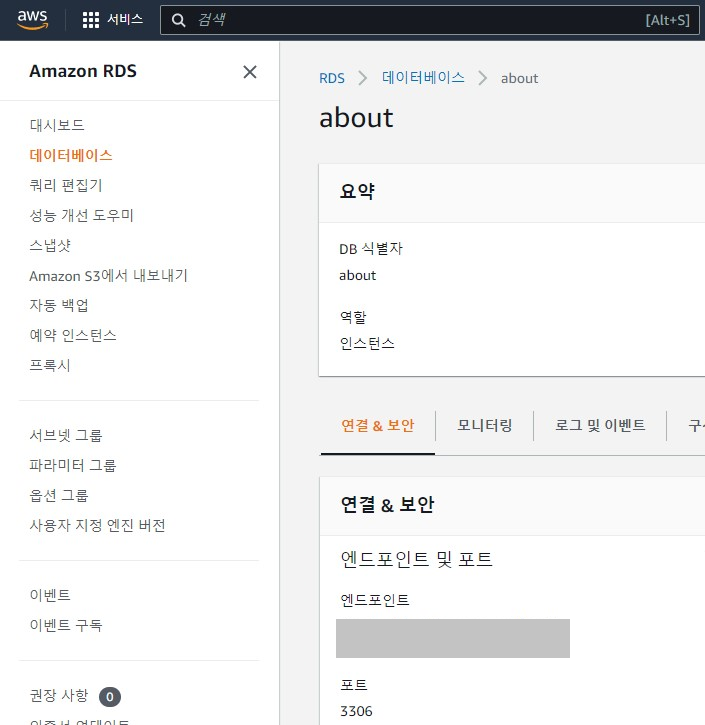This screenshot has height=725, width=705.
Task: Switch to 로그 및 이벤트 tab
Action: point(600,425)
